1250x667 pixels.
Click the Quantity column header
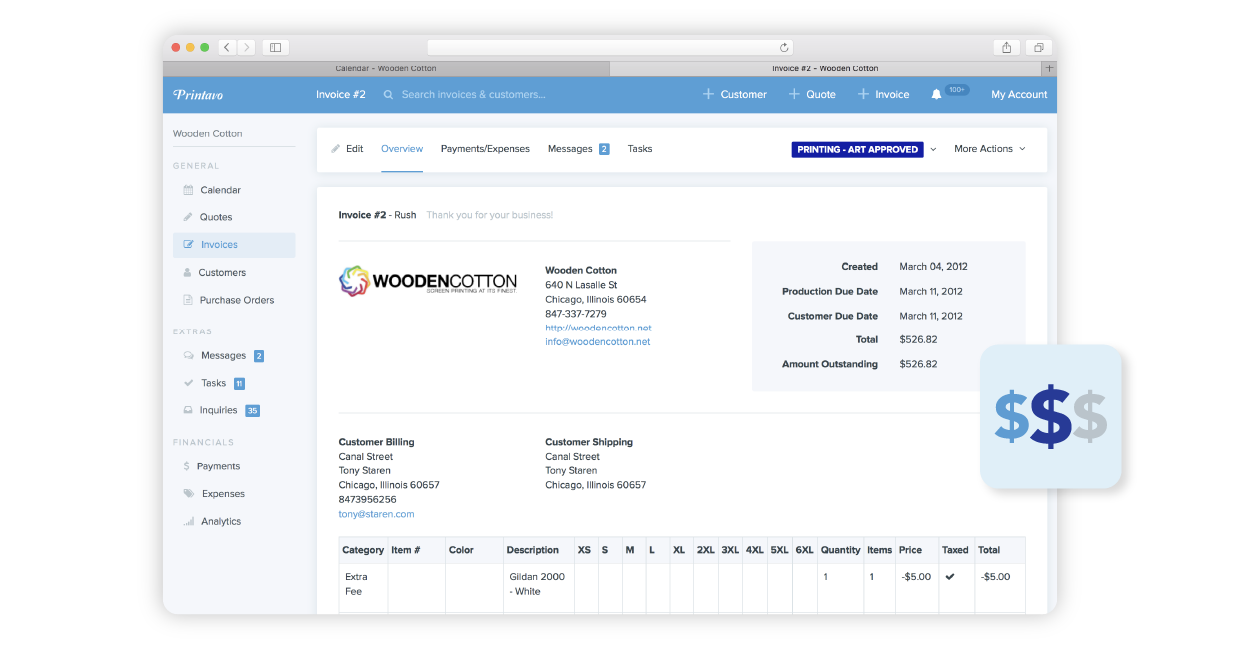click(840, 550)
